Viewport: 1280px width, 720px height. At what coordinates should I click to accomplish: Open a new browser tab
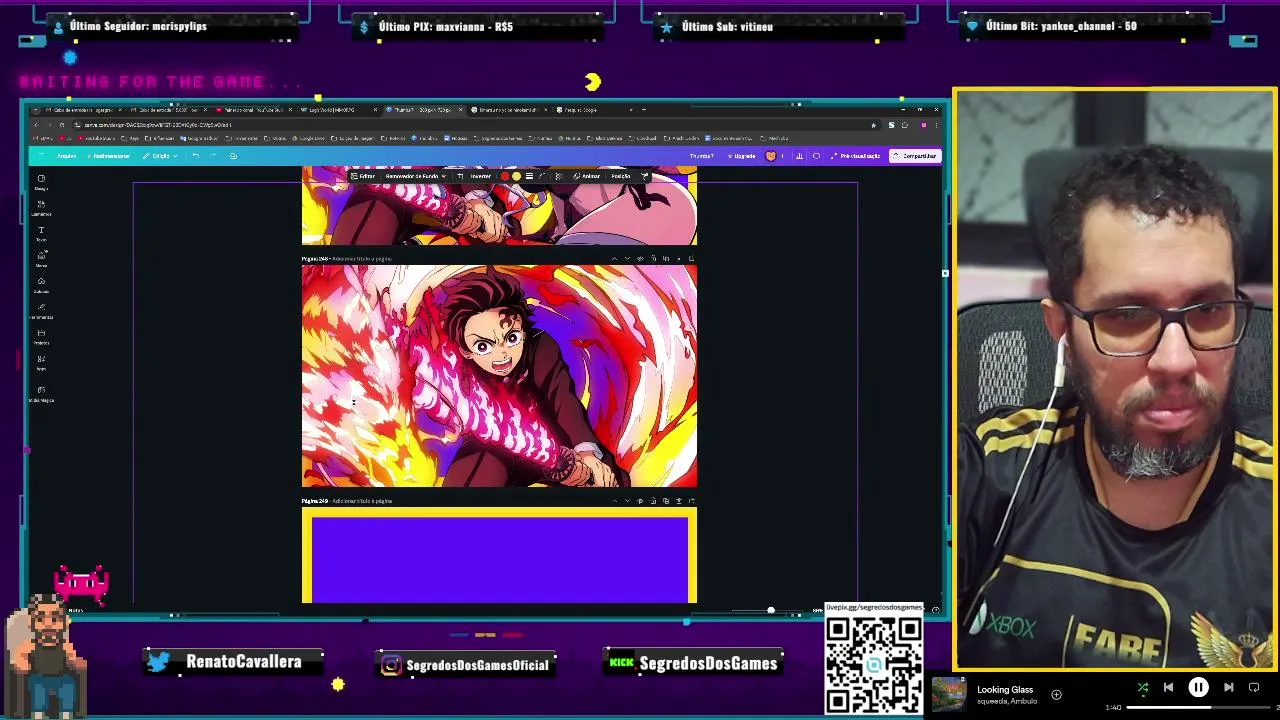pyautogui.click(x=643, y=109)
